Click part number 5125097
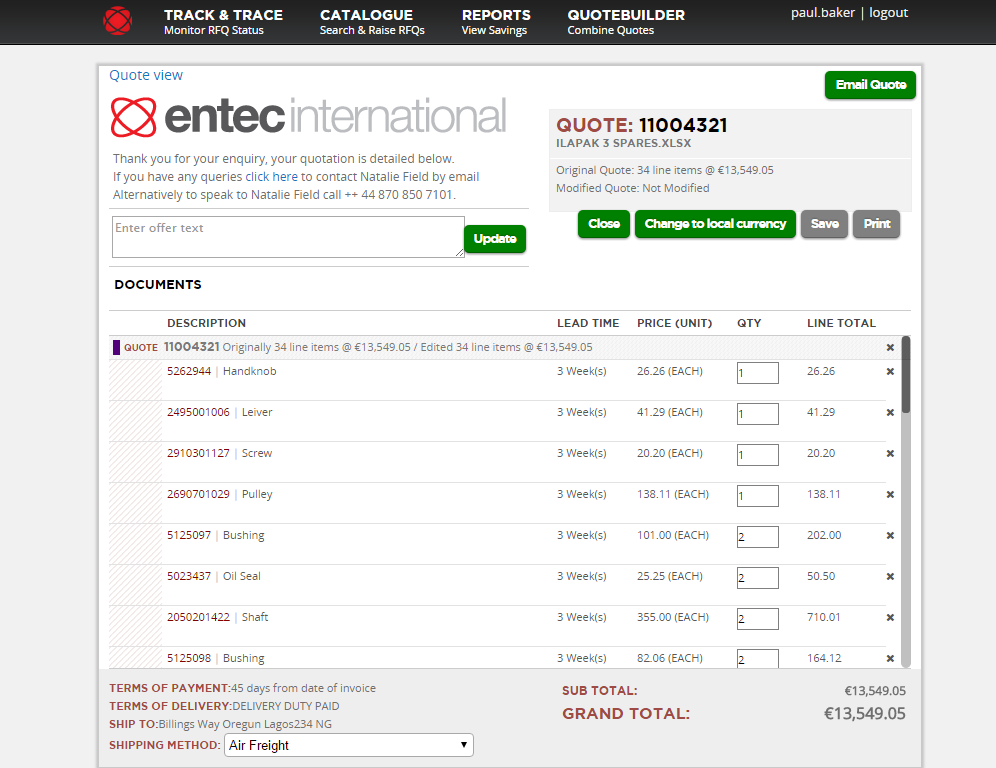The image size is (996, 768). tap(189, 535)
